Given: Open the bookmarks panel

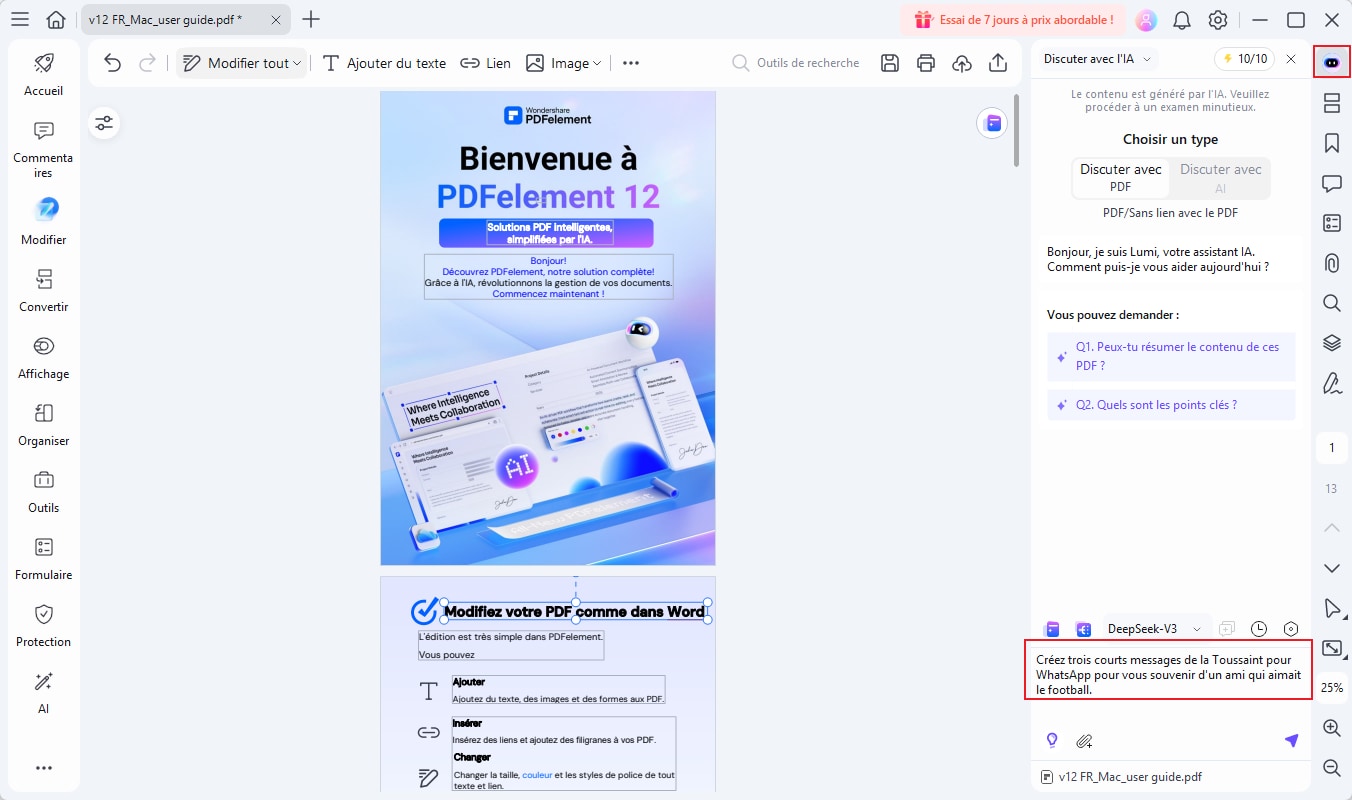Looking at the screenshot, I should (x=1331, y=143).
